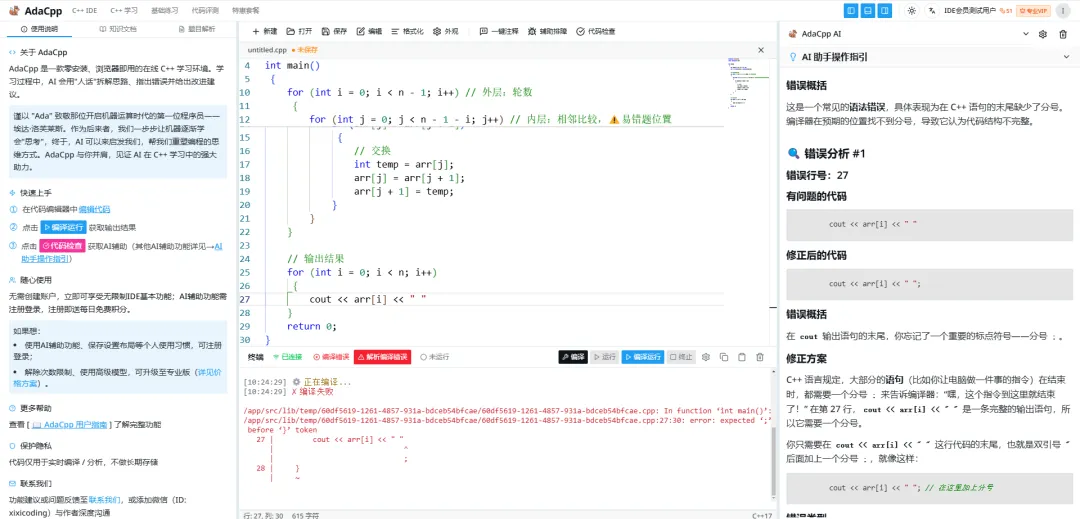The image size is (1080, 519).
Task: Click the 未运行 status indicator
Action: click(x=435, y=357)
